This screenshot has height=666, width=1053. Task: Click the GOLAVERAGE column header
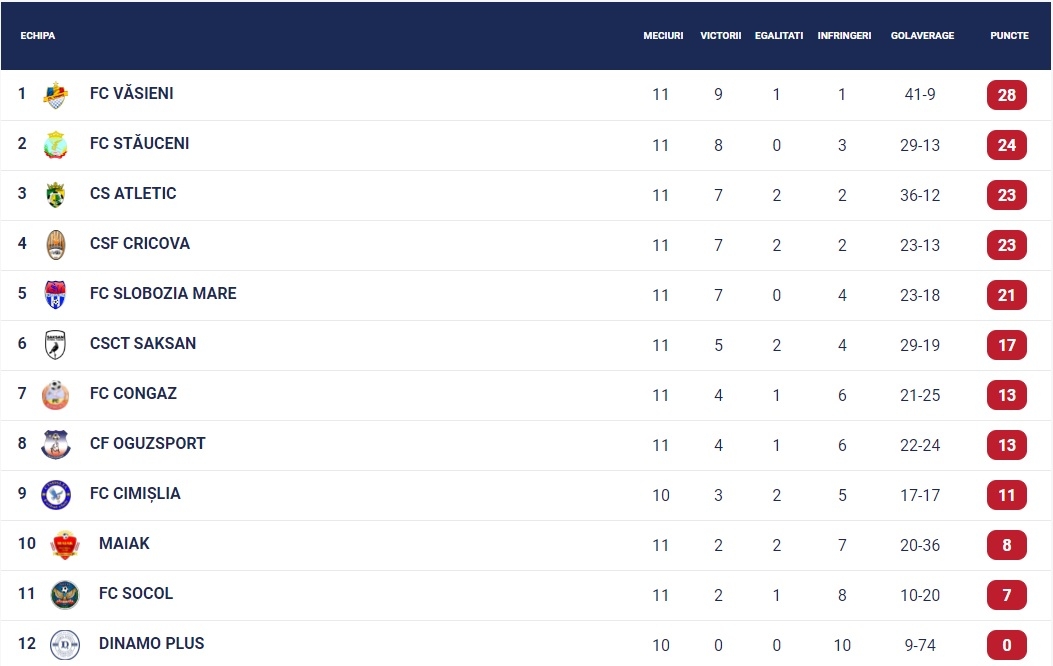click(x=923, y=36)
